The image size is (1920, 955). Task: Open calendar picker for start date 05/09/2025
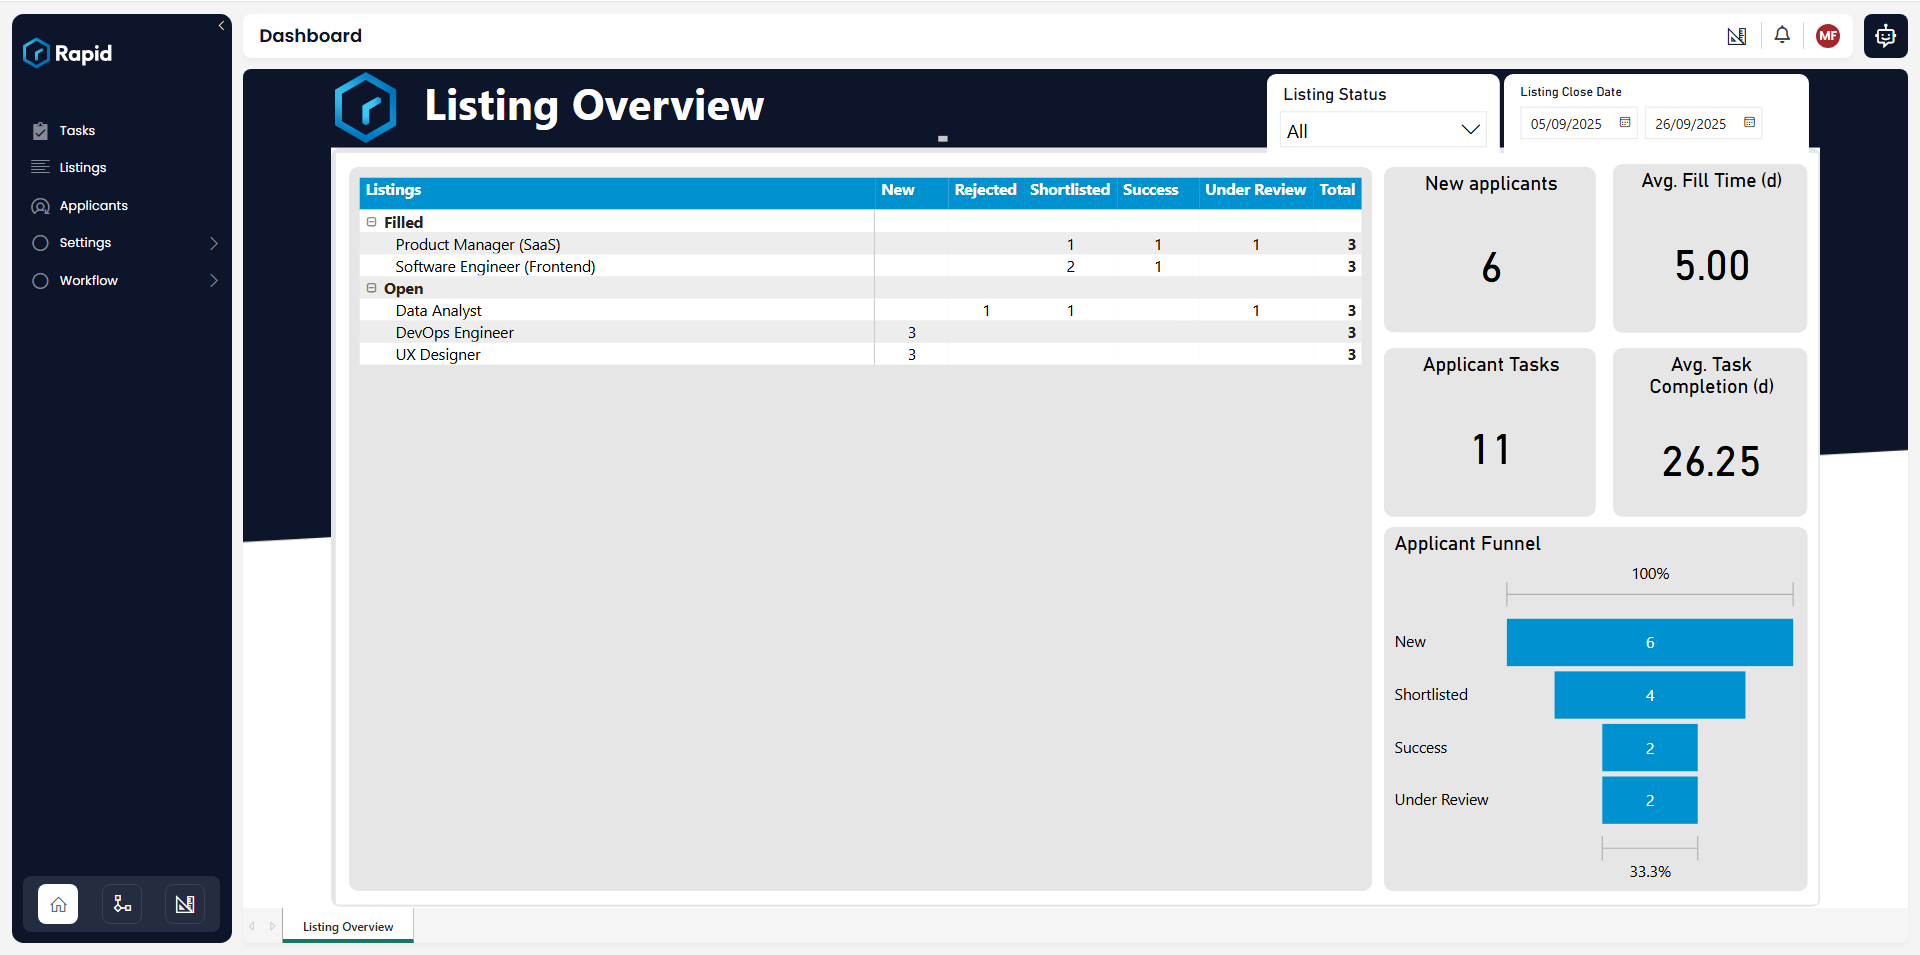point(1625,123)
